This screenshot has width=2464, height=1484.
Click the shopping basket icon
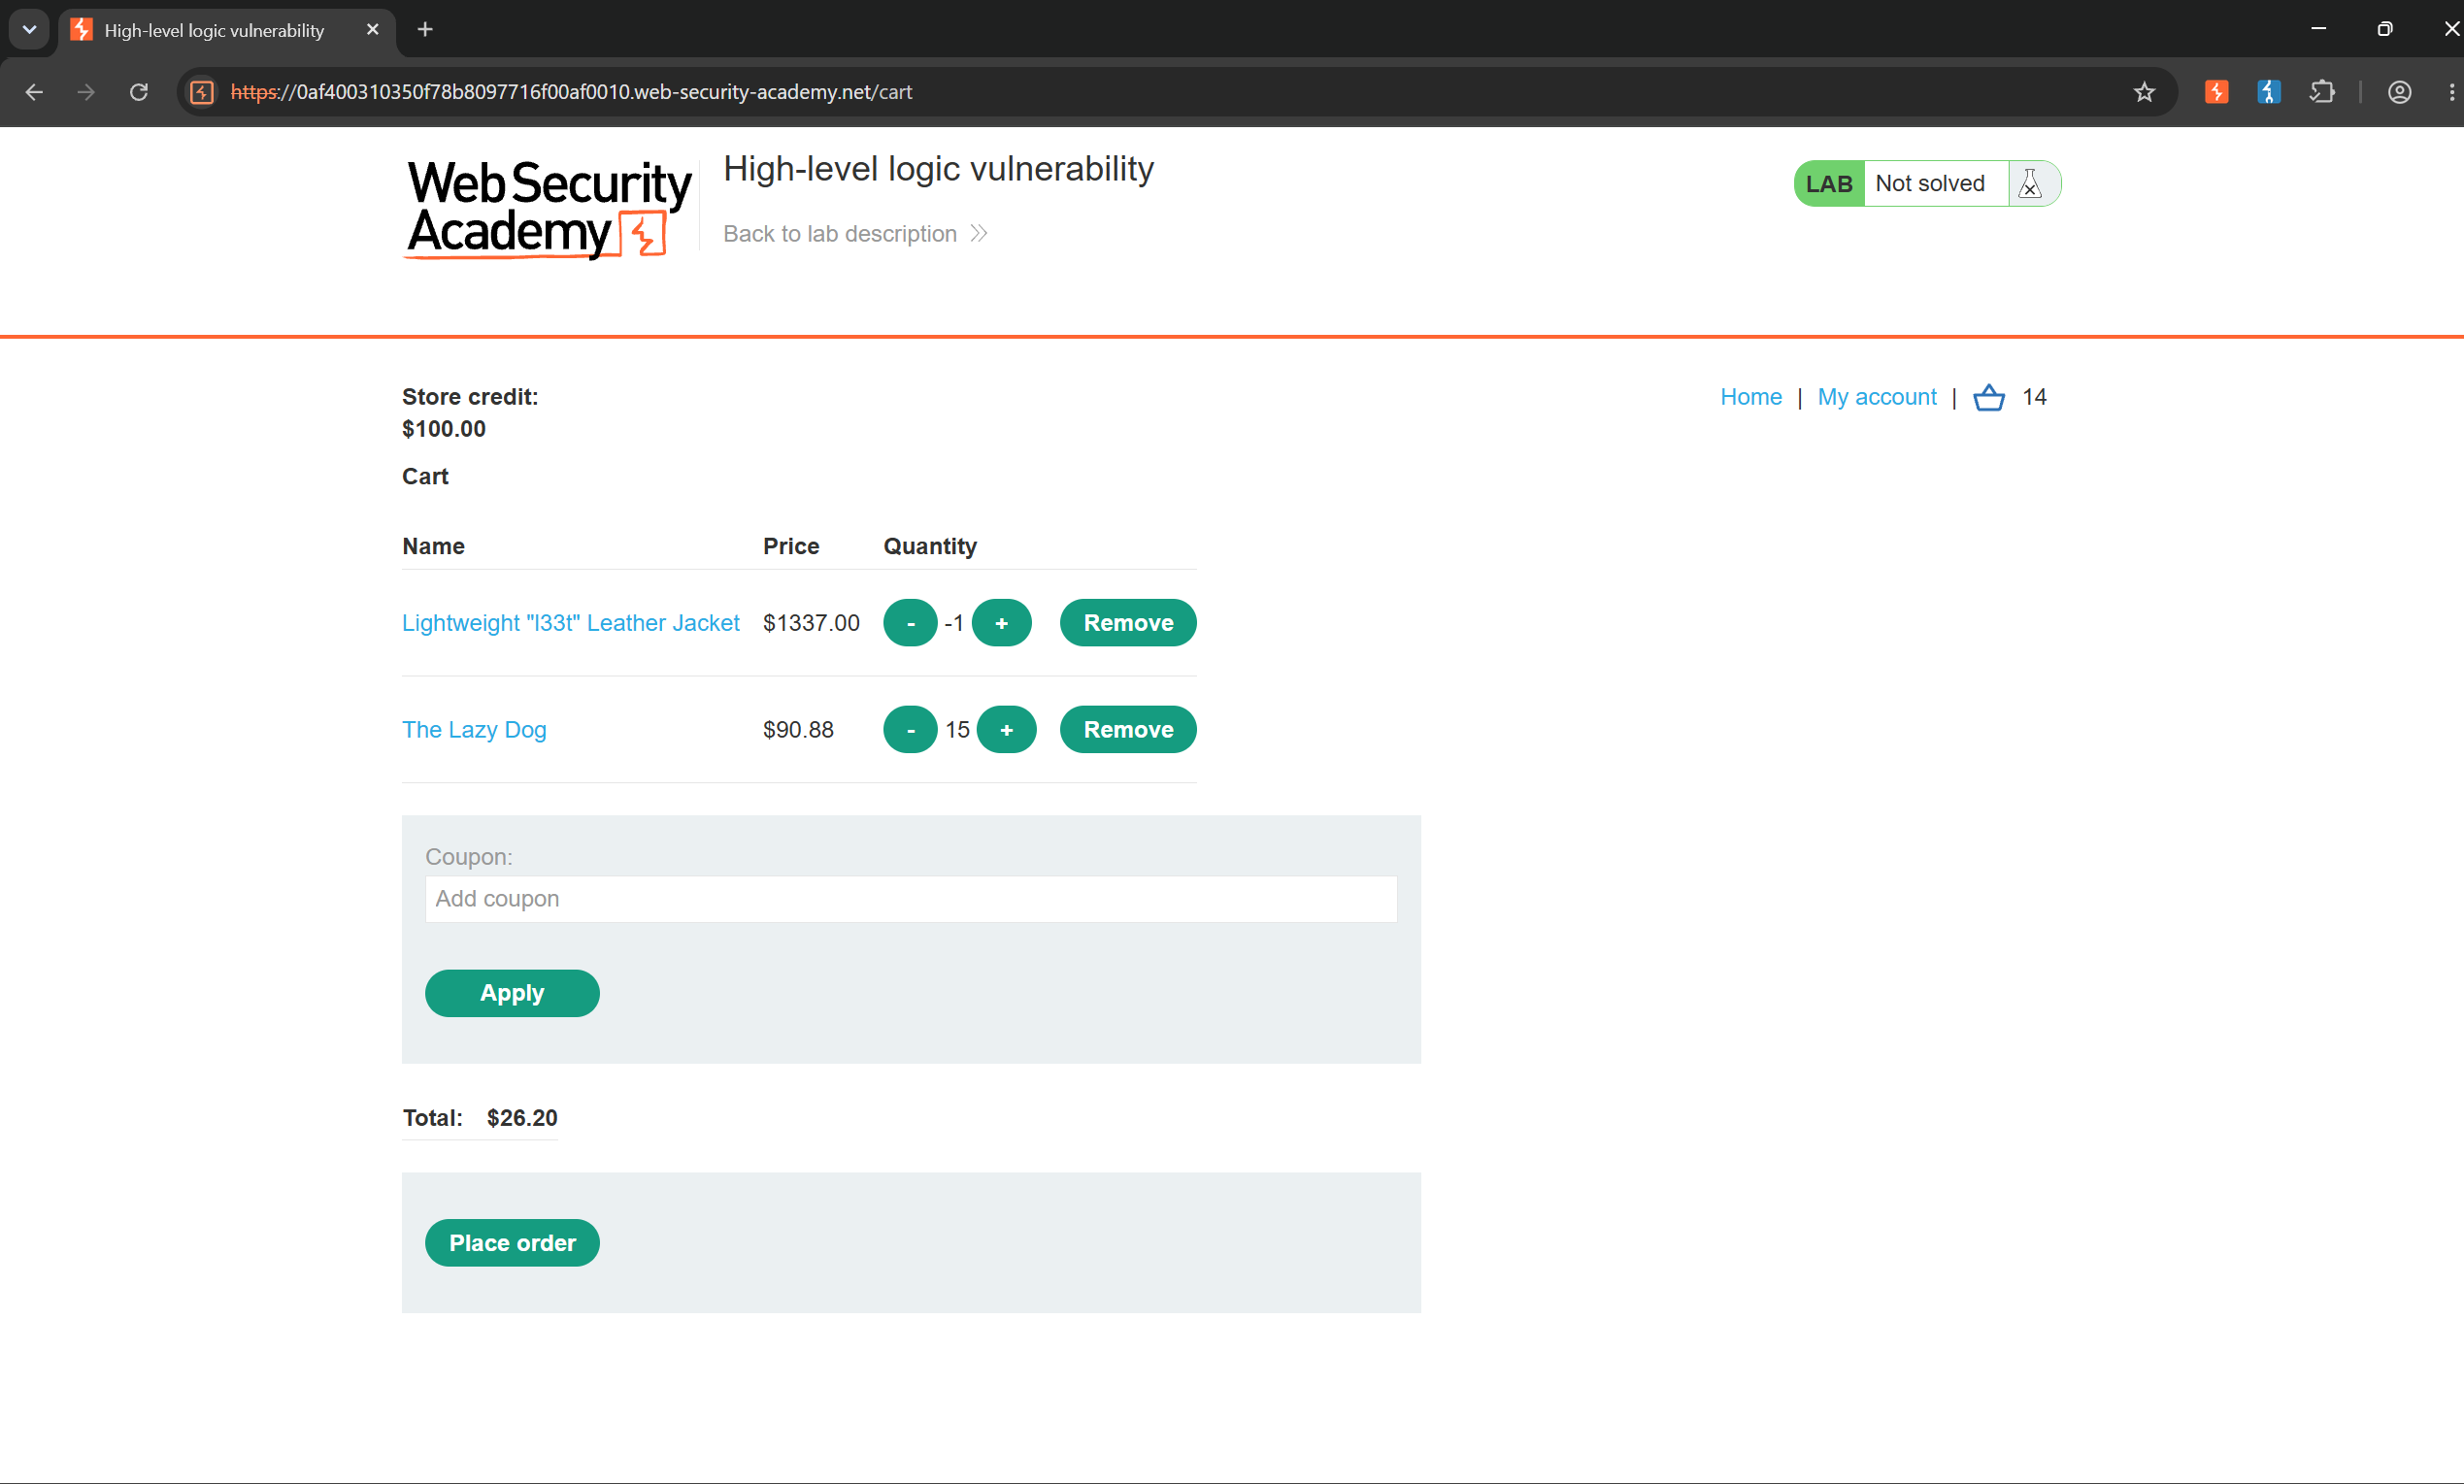click(x=1988, y=397)
